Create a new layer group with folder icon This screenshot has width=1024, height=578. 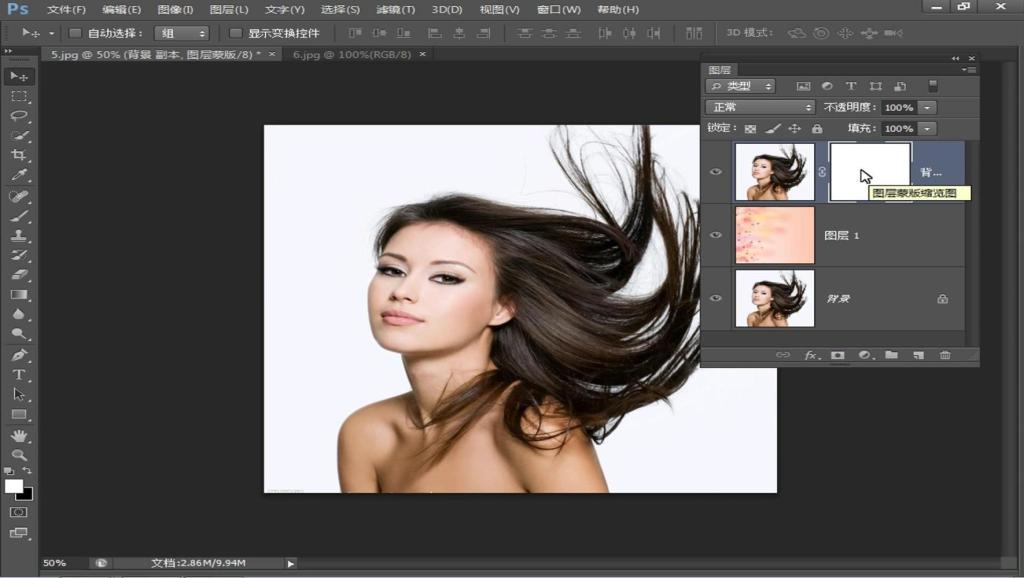pos(891,355)
